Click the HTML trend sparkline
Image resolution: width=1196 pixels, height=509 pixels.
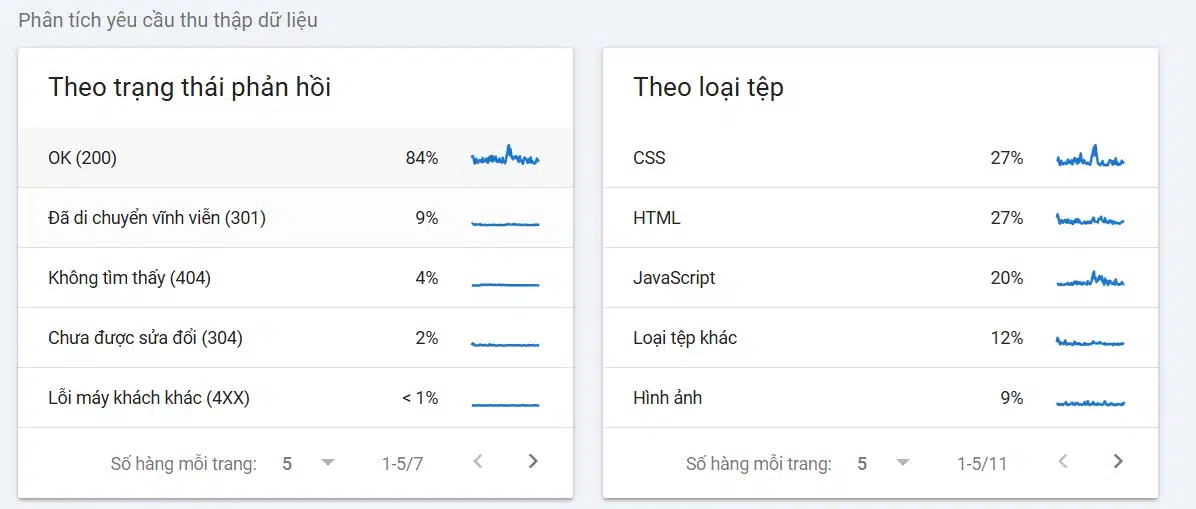pos(1090,219)
